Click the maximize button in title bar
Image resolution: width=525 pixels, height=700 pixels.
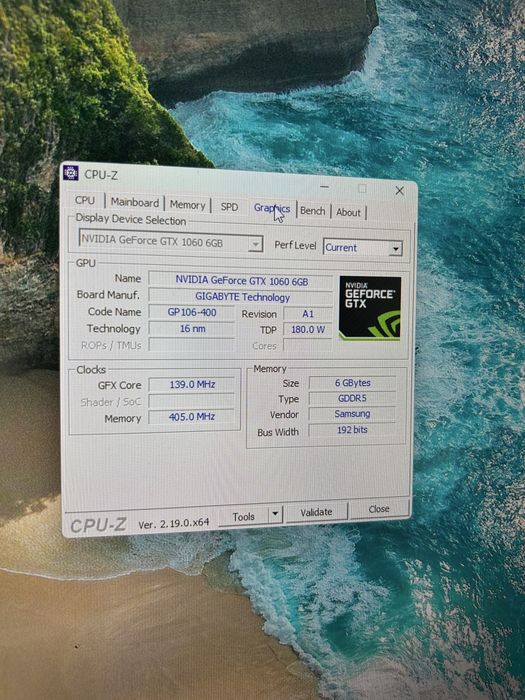pos(362,189)
